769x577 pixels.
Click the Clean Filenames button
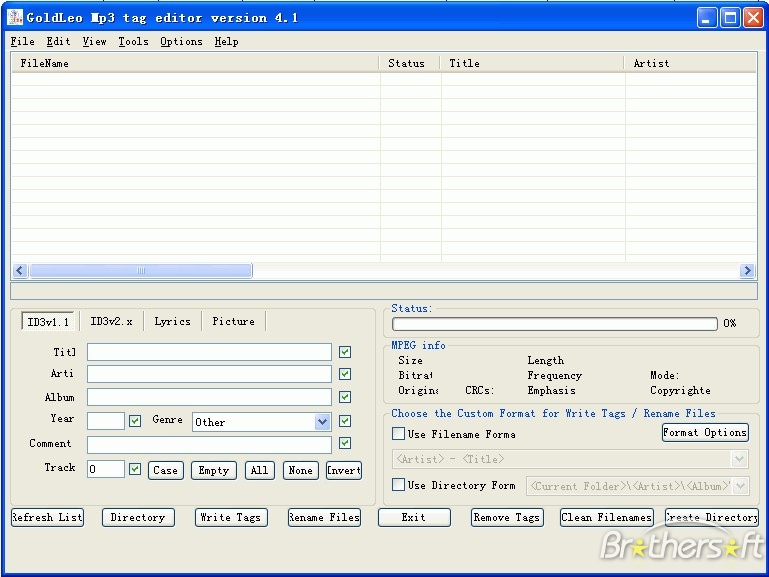(x=607, y=517)
